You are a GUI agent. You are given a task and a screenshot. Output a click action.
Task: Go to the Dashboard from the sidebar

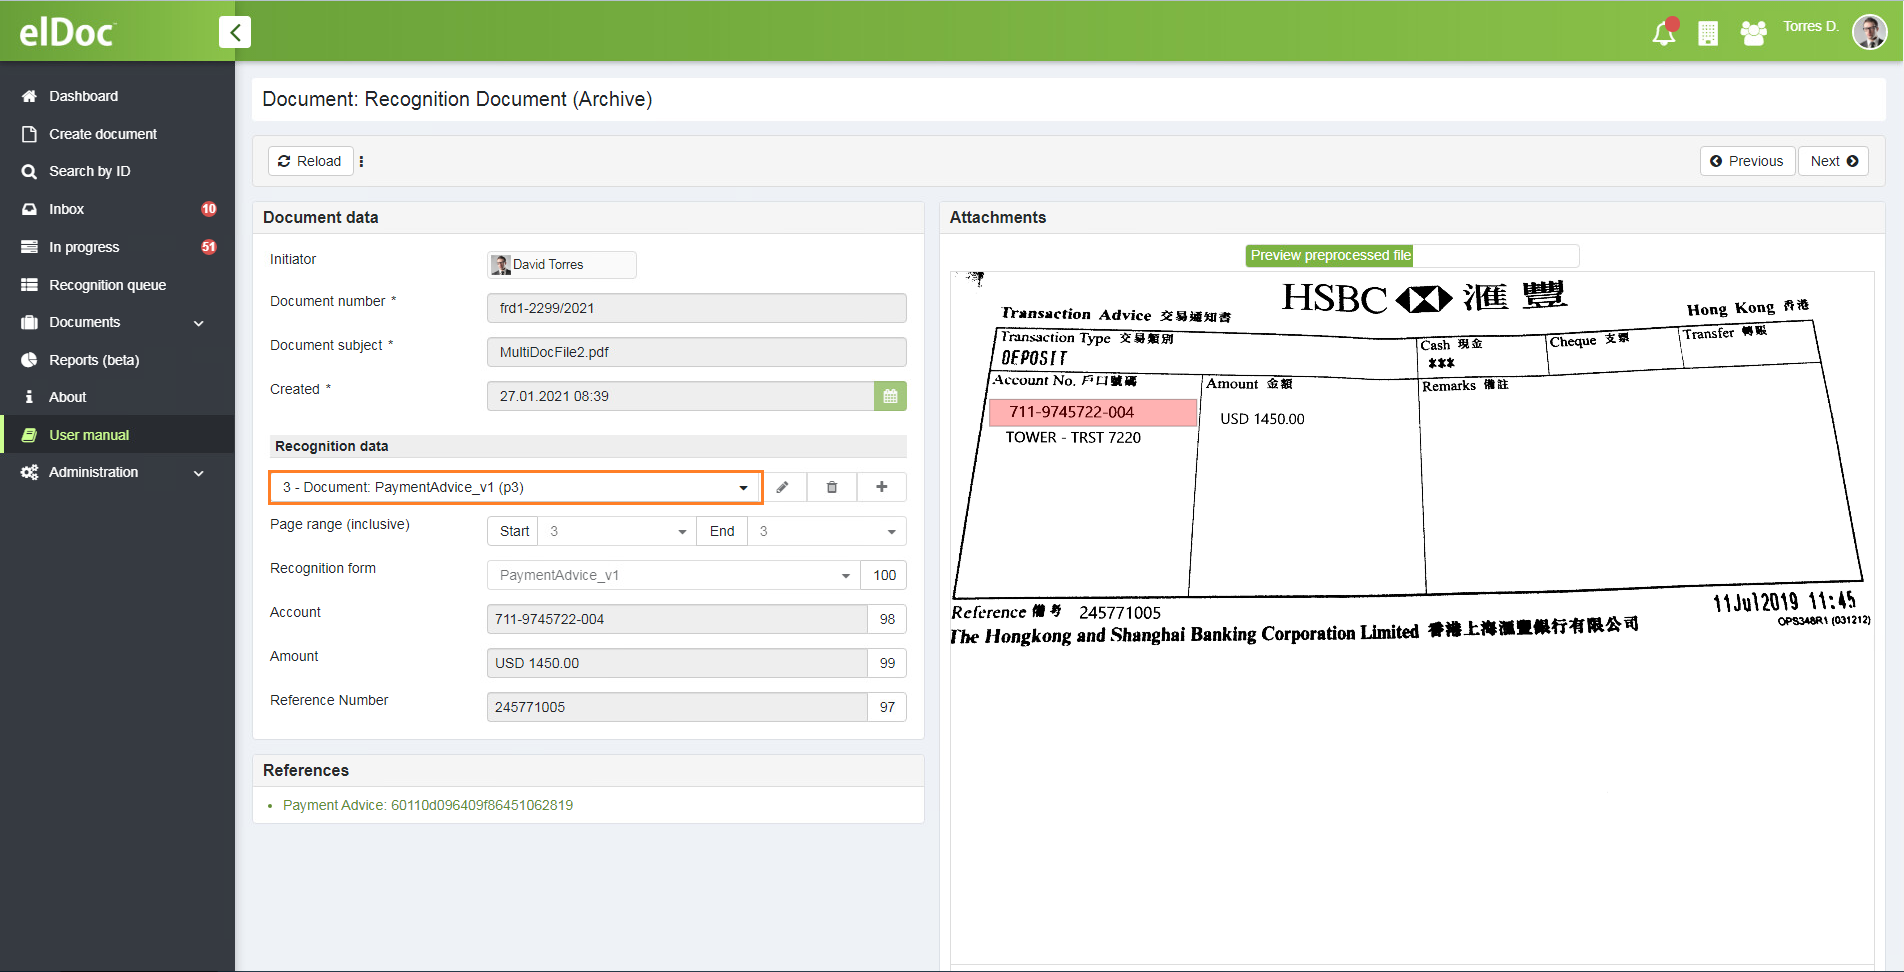tap(83, 96)
